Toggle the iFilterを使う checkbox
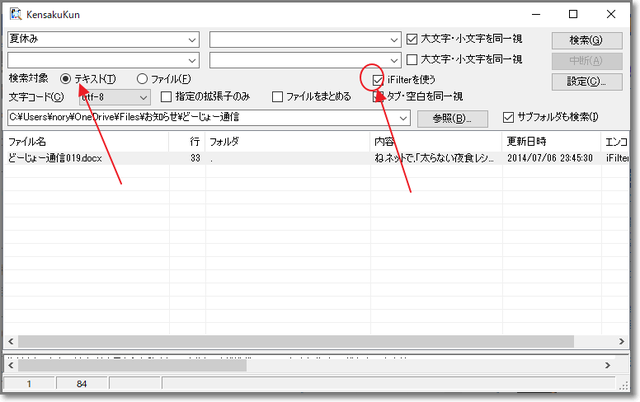The image size is (640, 402). 378,79
